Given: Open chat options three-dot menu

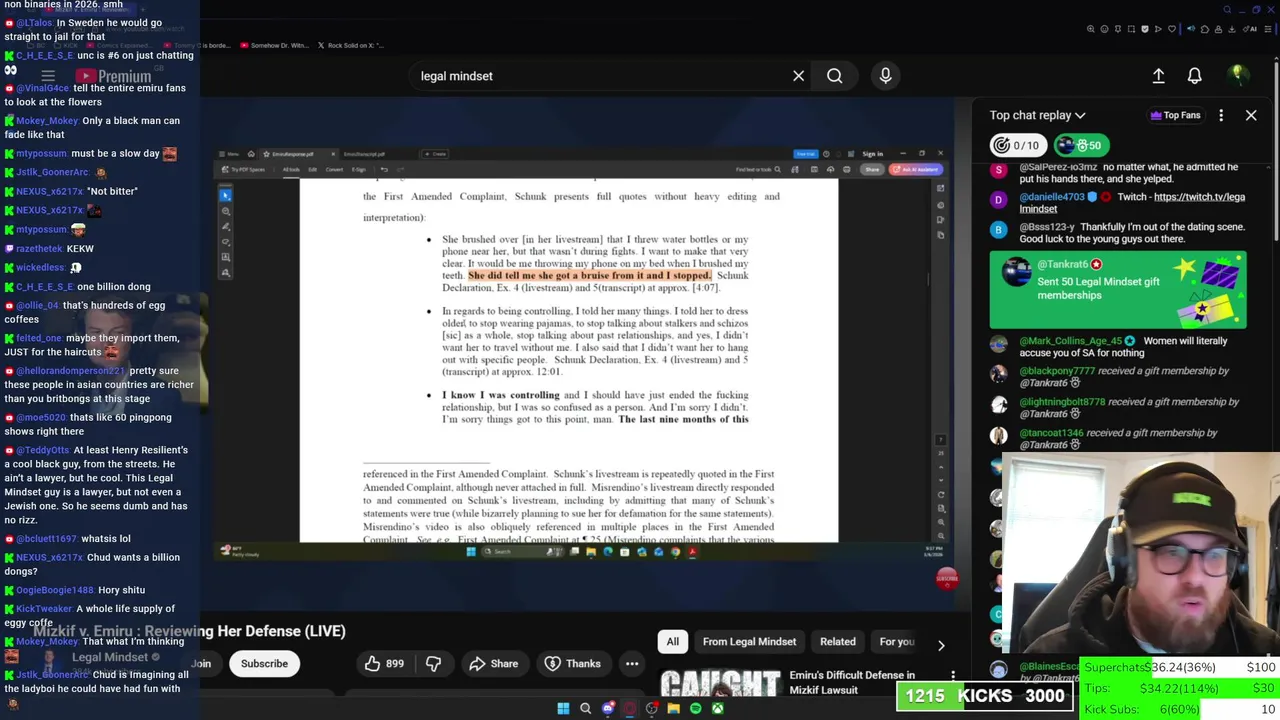Looking at the screenshot, I should pyautogui.click(x=1221, y=115).
